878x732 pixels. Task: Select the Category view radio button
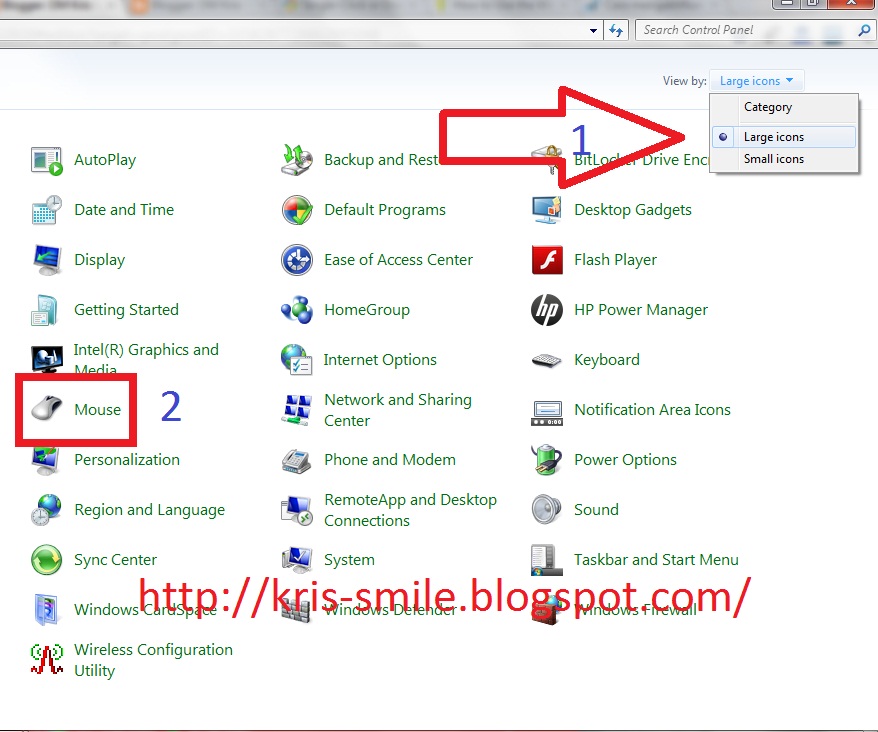point(767,107)
